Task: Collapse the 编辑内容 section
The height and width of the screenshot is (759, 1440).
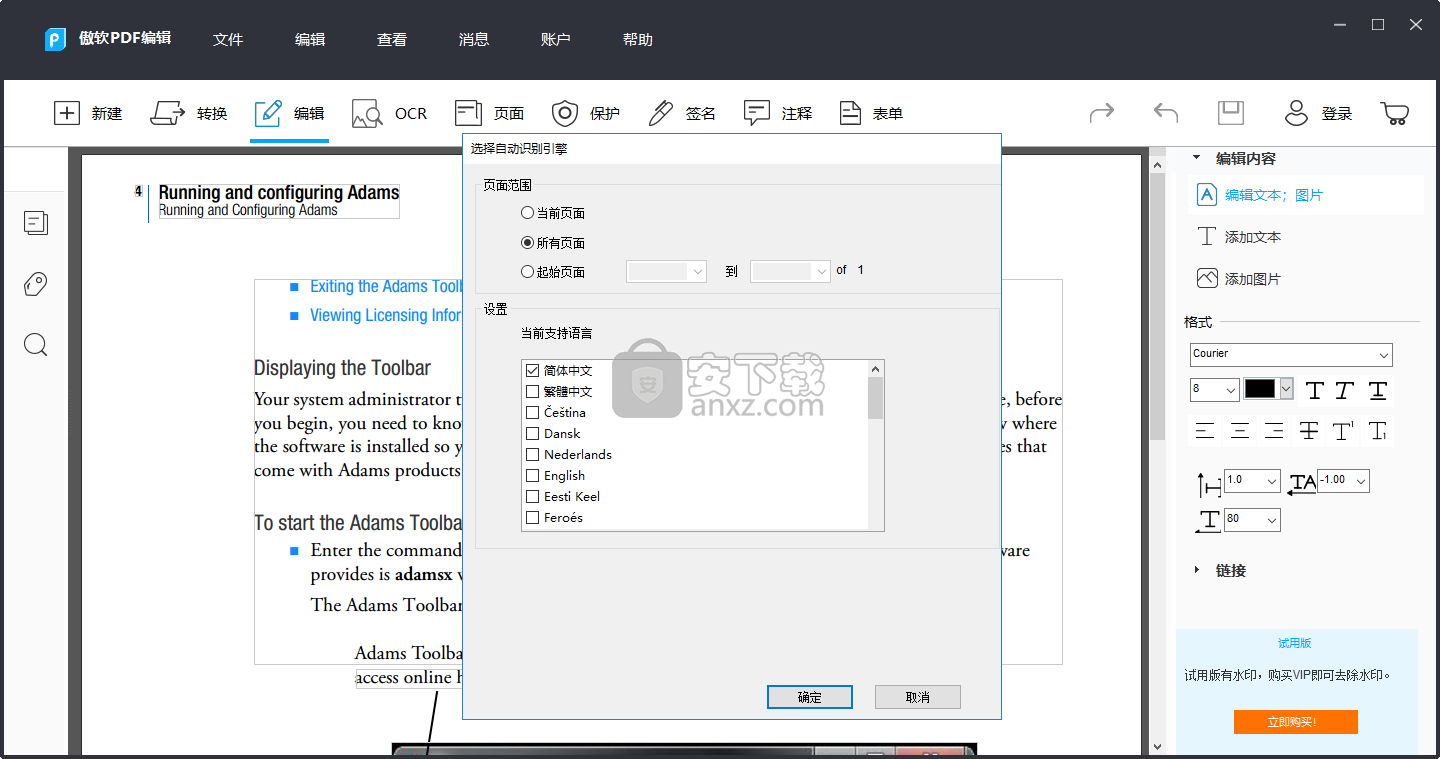Action: point(1197,158)
